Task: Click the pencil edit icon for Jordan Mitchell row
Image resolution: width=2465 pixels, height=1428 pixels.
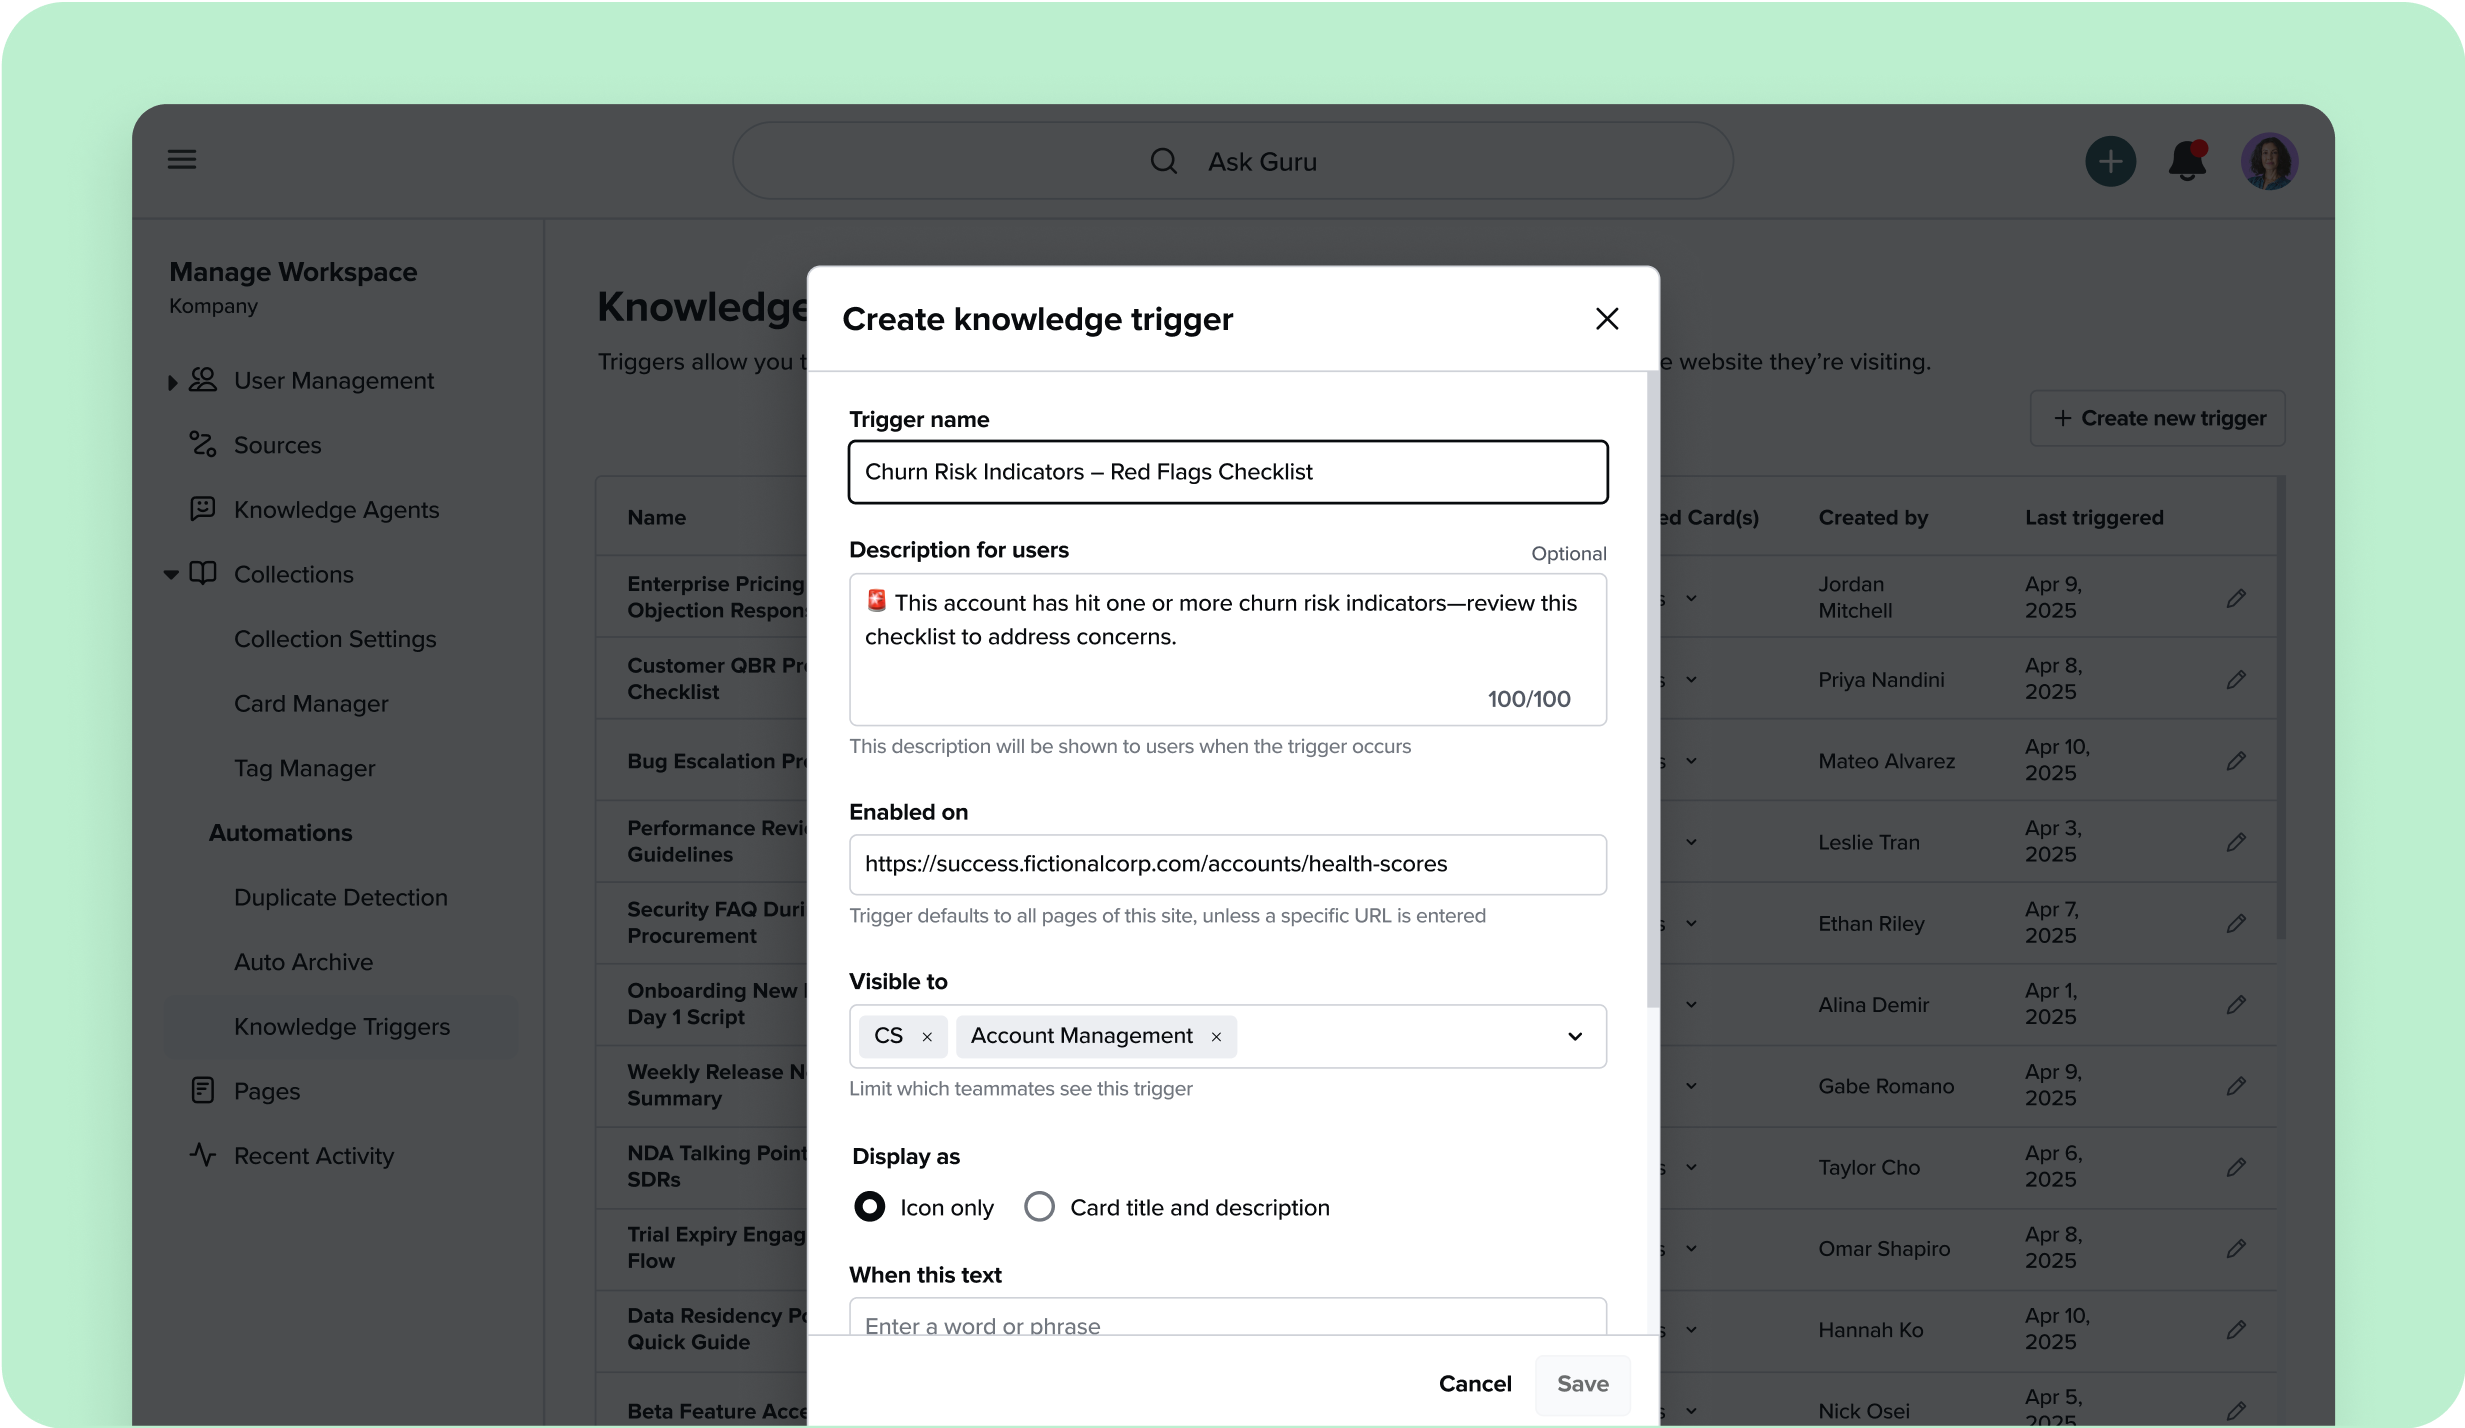Action: coord(2236,598)
